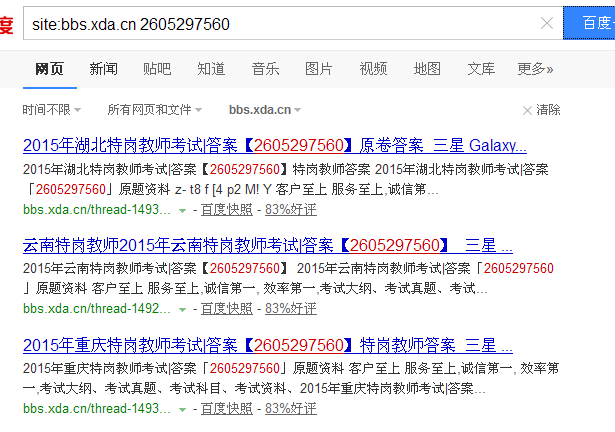Click the Baidu logo
615x432 pixels.
tap(6, 23)
